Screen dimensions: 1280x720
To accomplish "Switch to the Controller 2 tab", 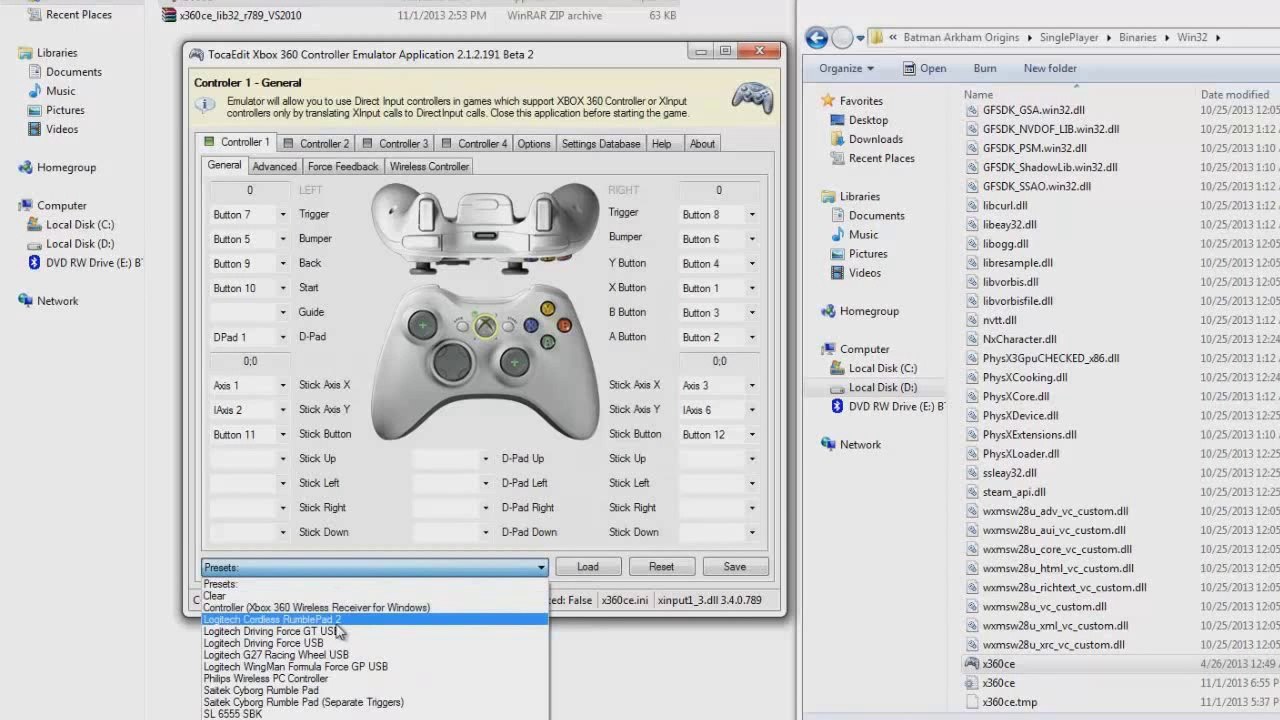I will tap(316, 144).
